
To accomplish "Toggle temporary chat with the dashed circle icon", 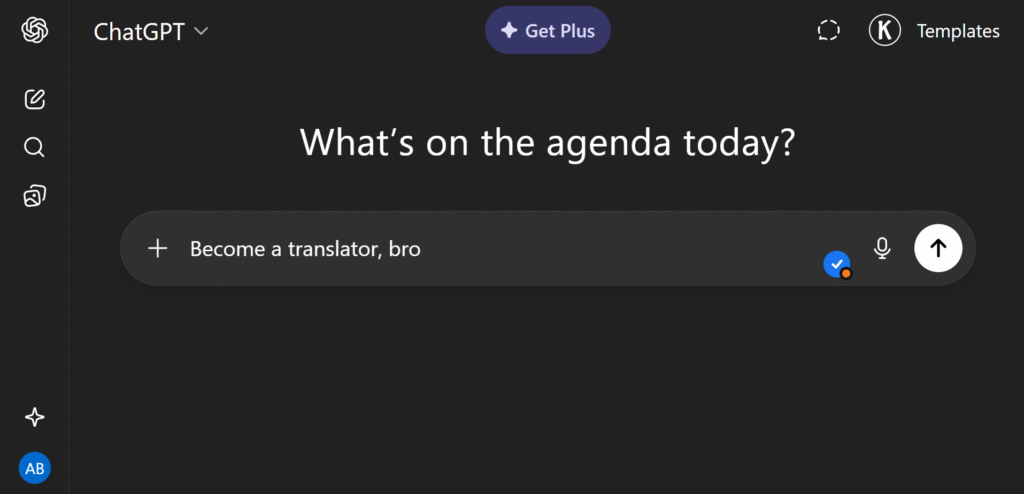I will coord(828,31).
